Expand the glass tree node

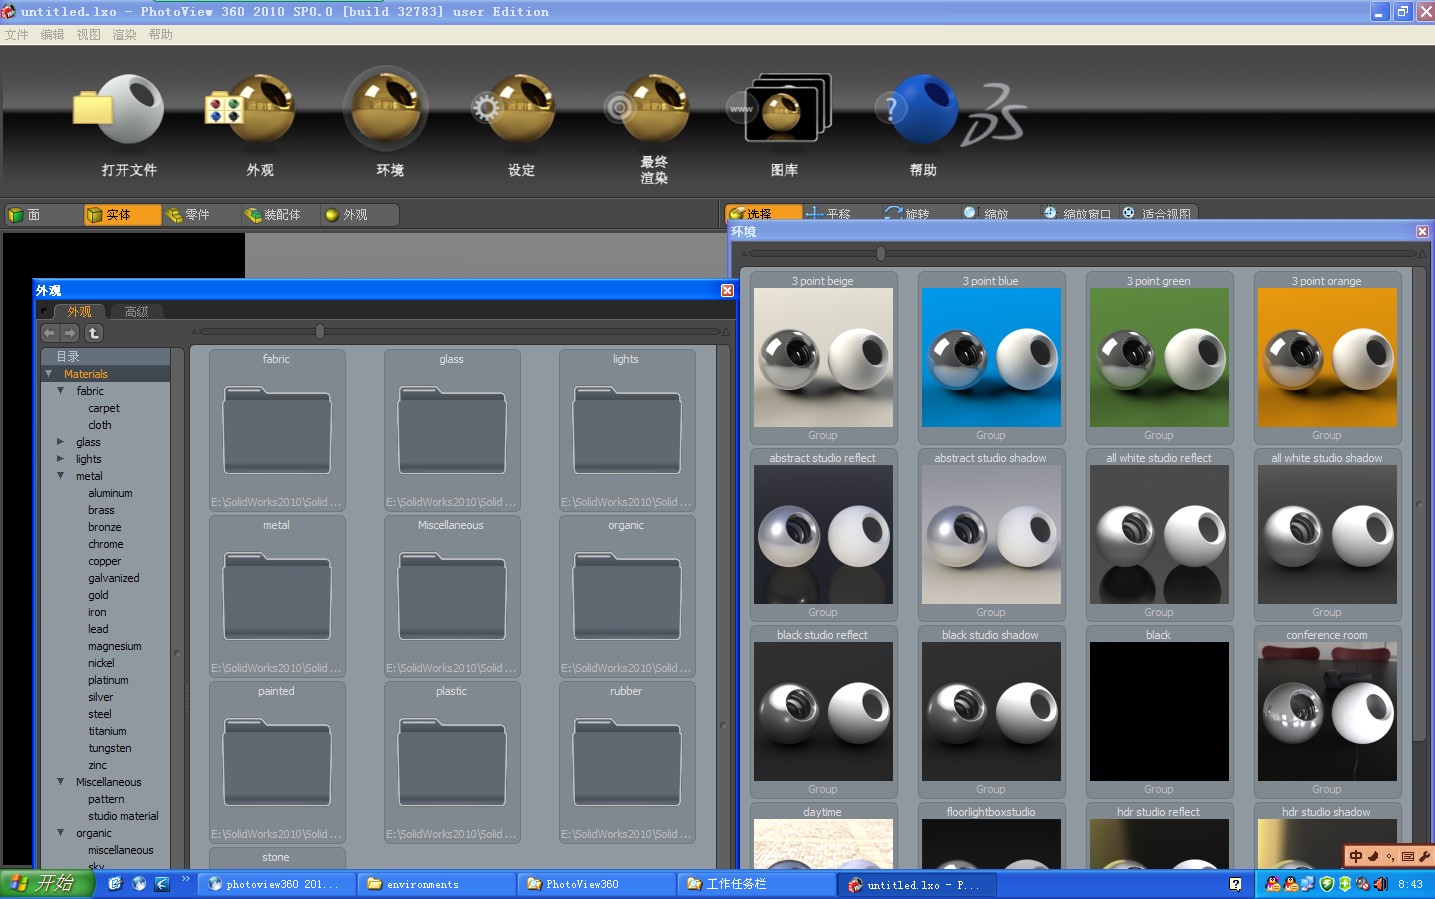tap(61, 442)
